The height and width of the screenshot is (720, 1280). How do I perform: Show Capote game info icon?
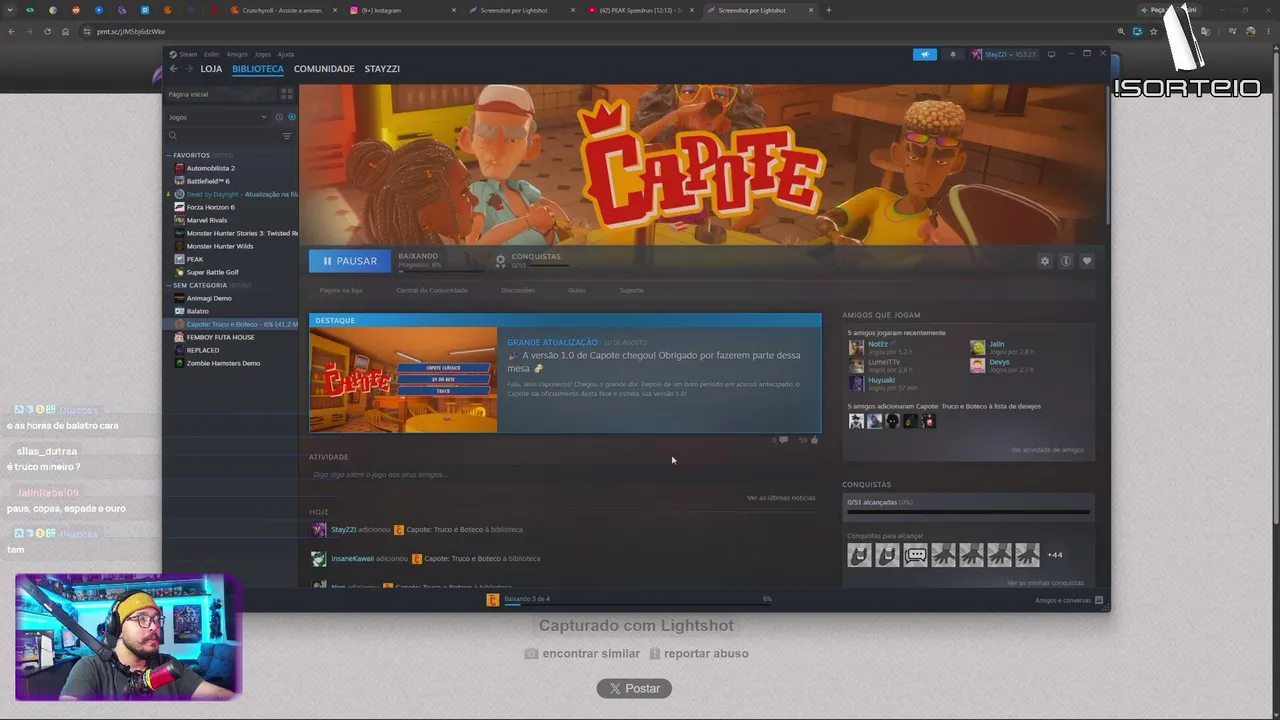tap(1066, 261)
